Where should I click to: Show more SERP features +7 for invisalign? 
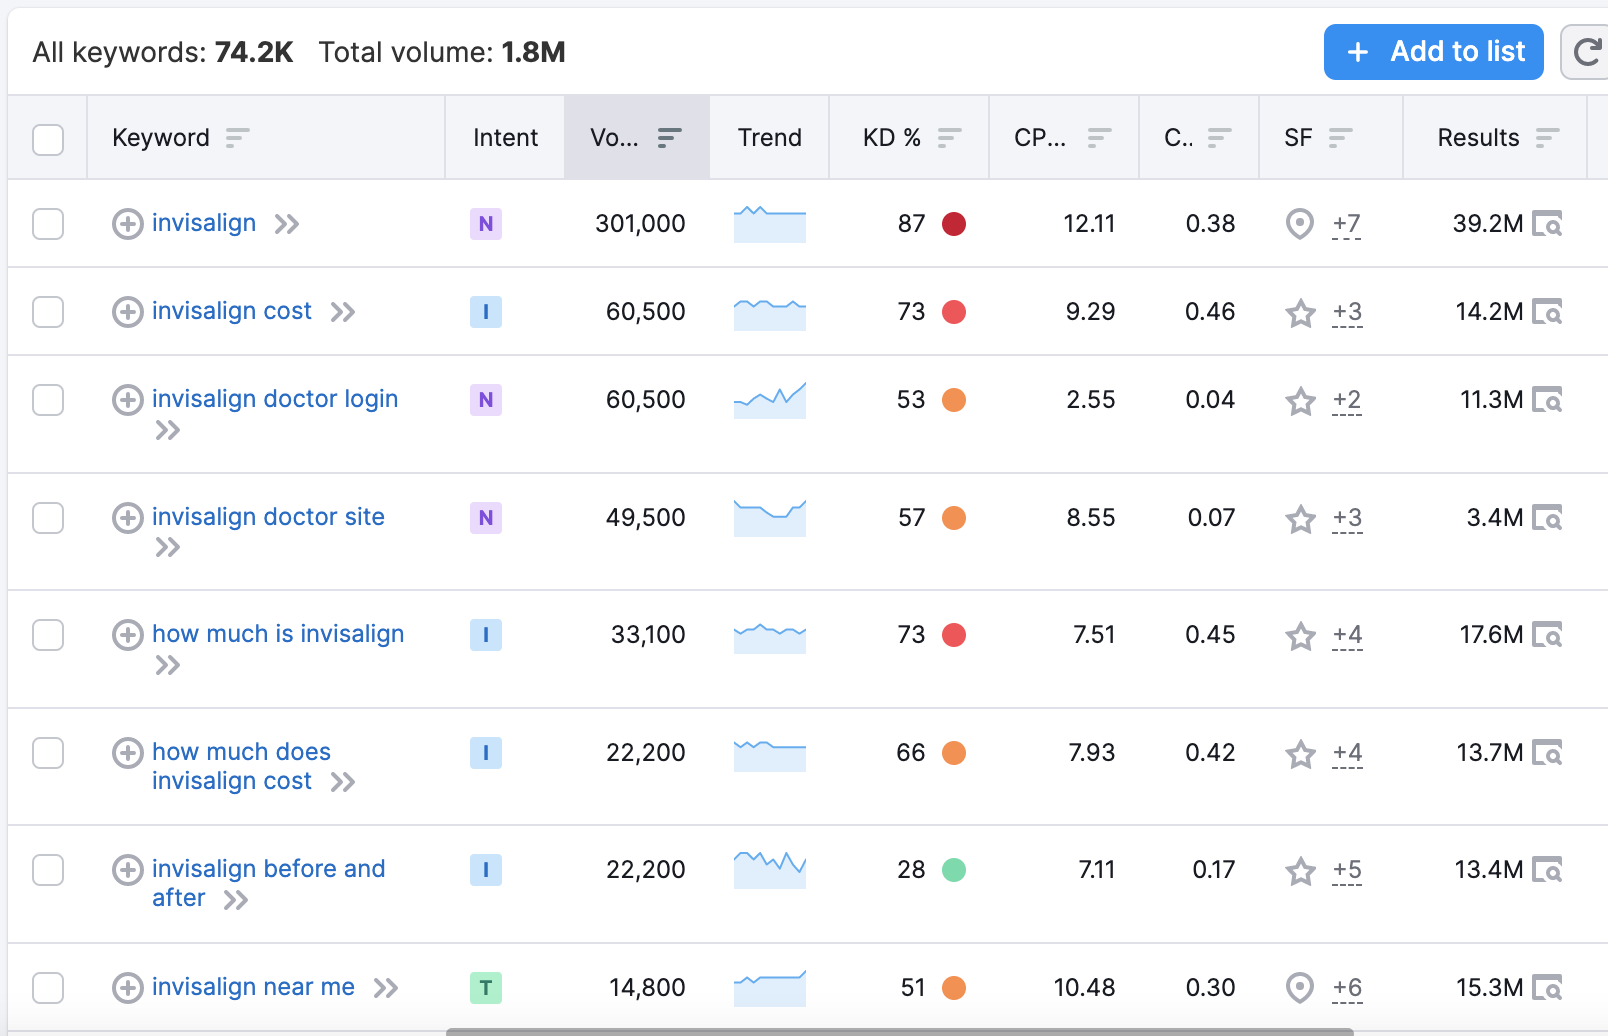pos(1347,225)
